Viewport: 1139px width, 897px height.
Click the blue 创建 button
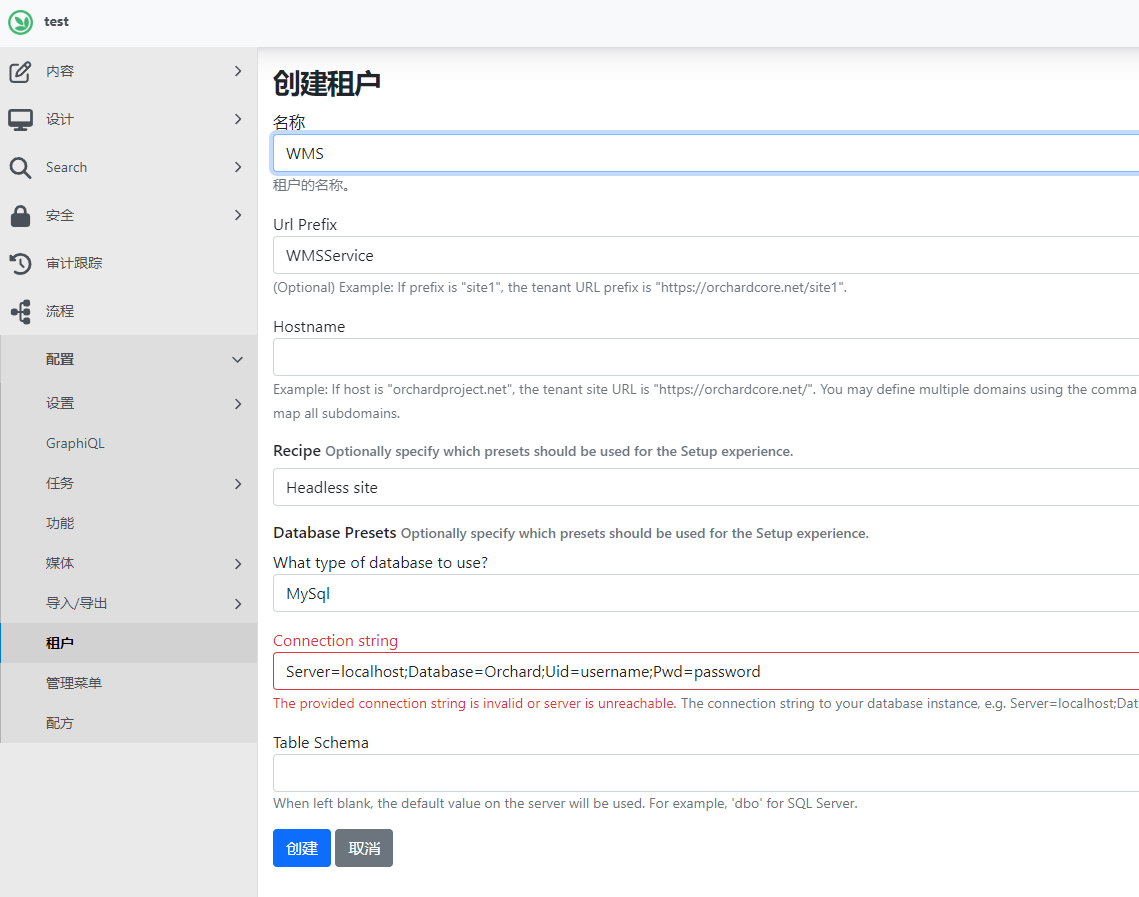301,847
